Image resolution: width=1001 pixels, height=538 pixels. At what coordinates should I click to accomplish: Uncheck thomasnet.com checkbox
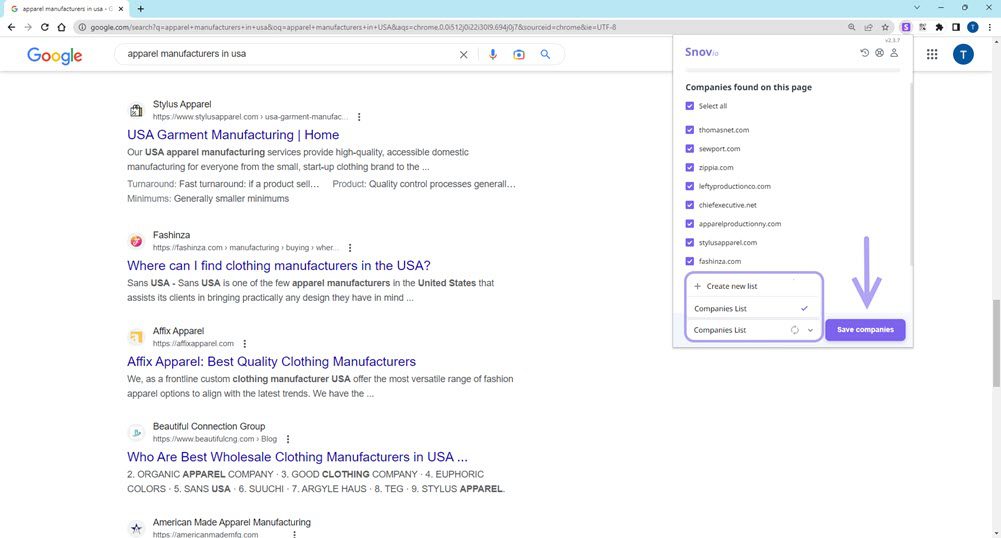689,130
